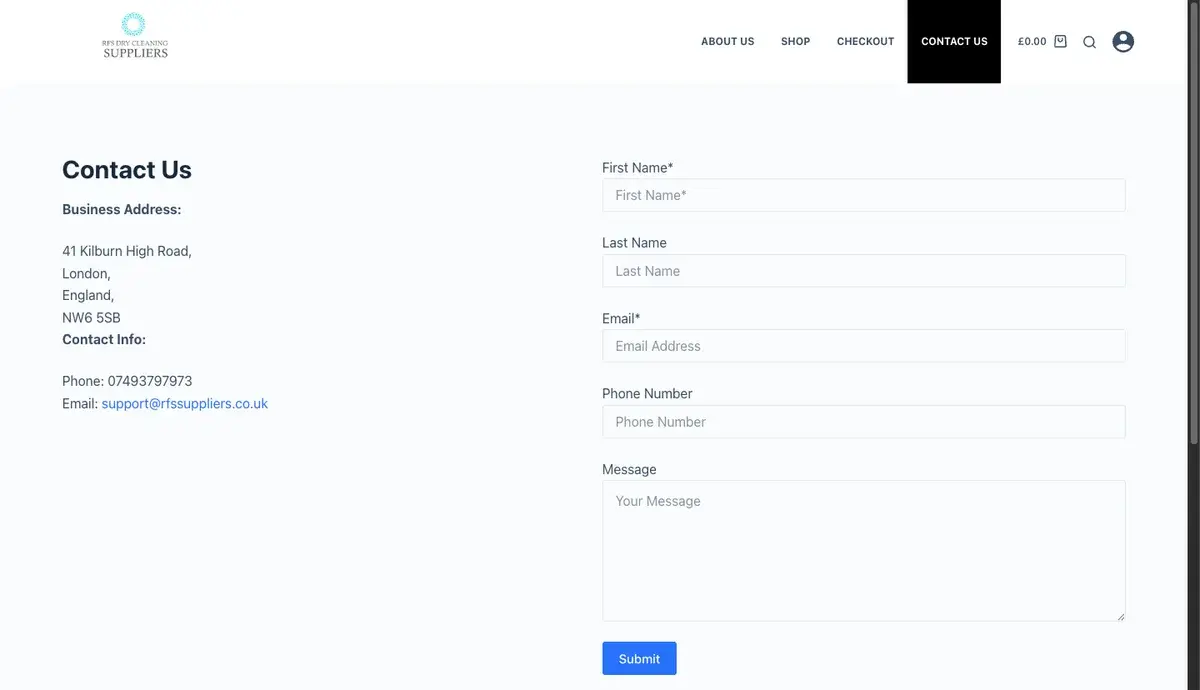Viewport: 1200px width, 690px height.
Task: Click into the Email Address field
Action: click(x=864, y=346)
